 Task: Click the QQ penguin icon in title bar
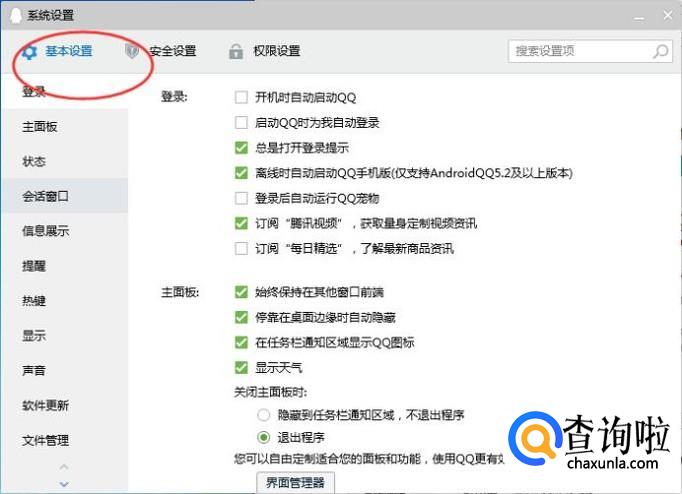pyautogui.click(x=16, y=15)
